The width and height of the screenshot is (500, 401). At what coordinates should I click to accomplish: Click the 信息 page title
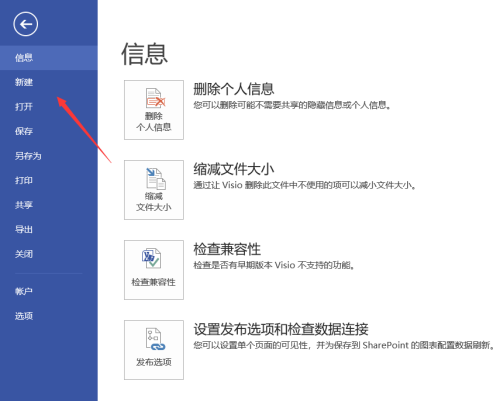pyautogui.click(x=144, y=54)
